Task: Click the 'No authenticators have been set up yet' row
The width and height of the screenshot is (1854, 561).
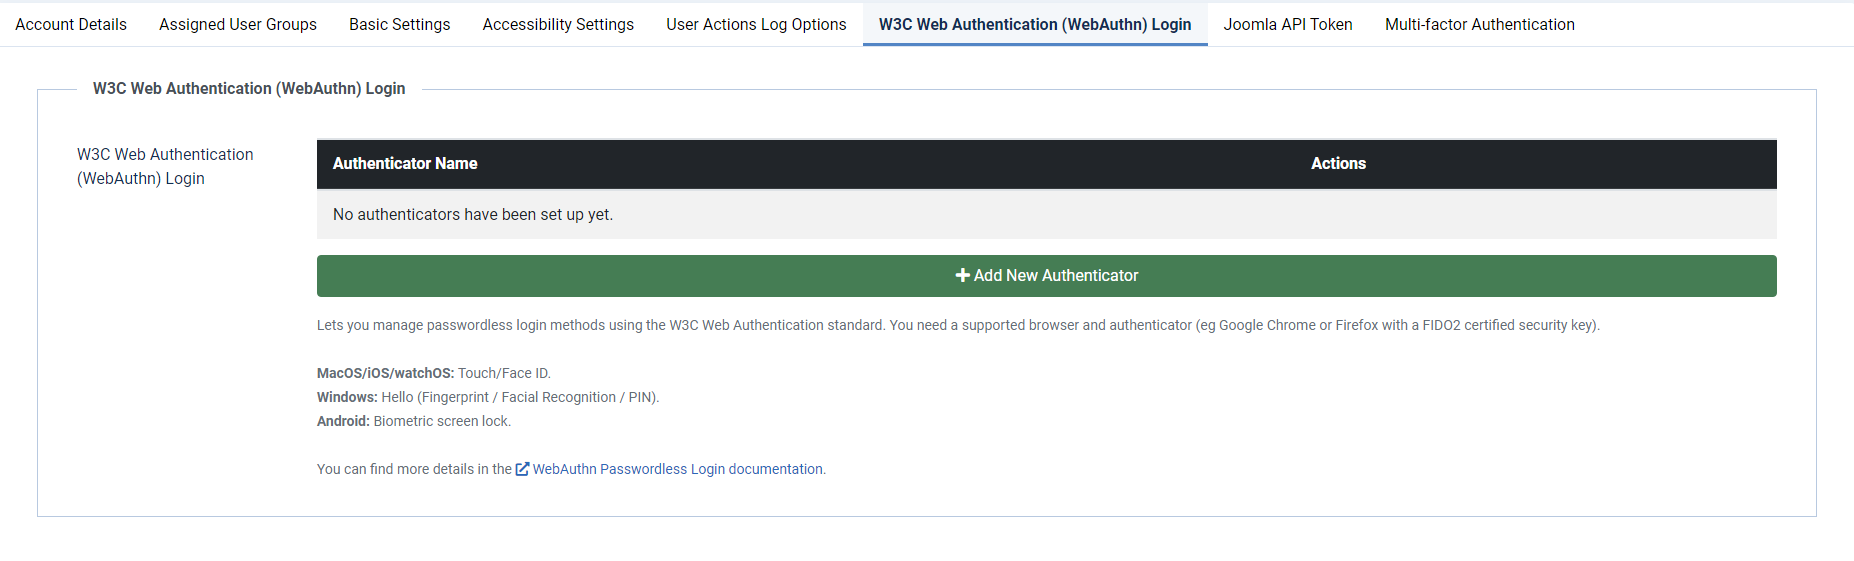Action: point(1047,214)
